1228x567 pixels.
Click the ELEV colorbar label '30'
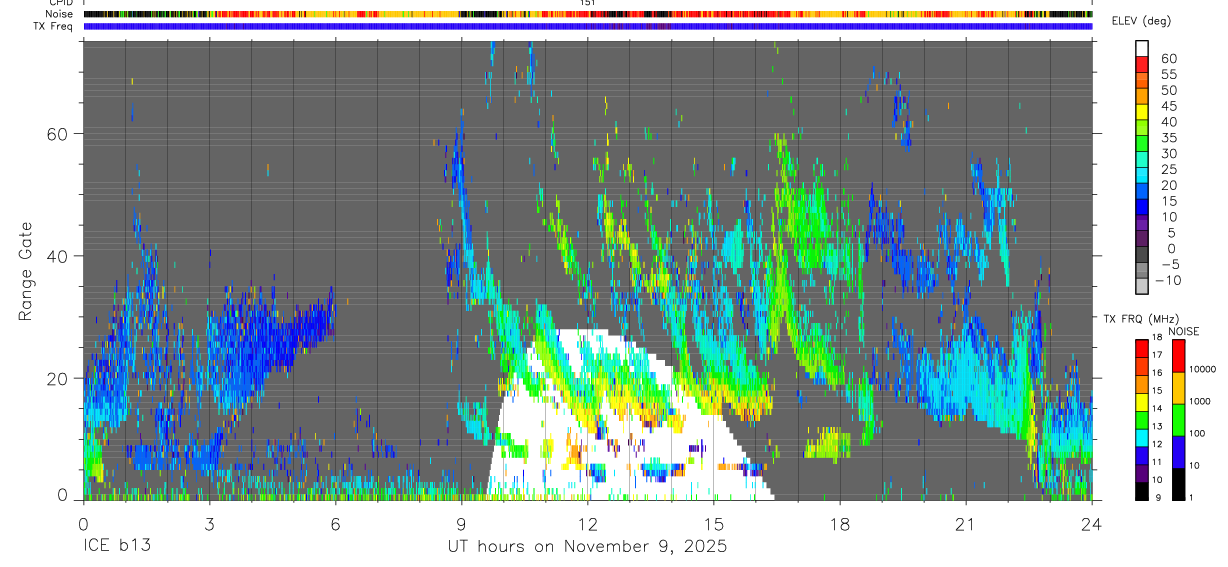[x=1168, y=153]
